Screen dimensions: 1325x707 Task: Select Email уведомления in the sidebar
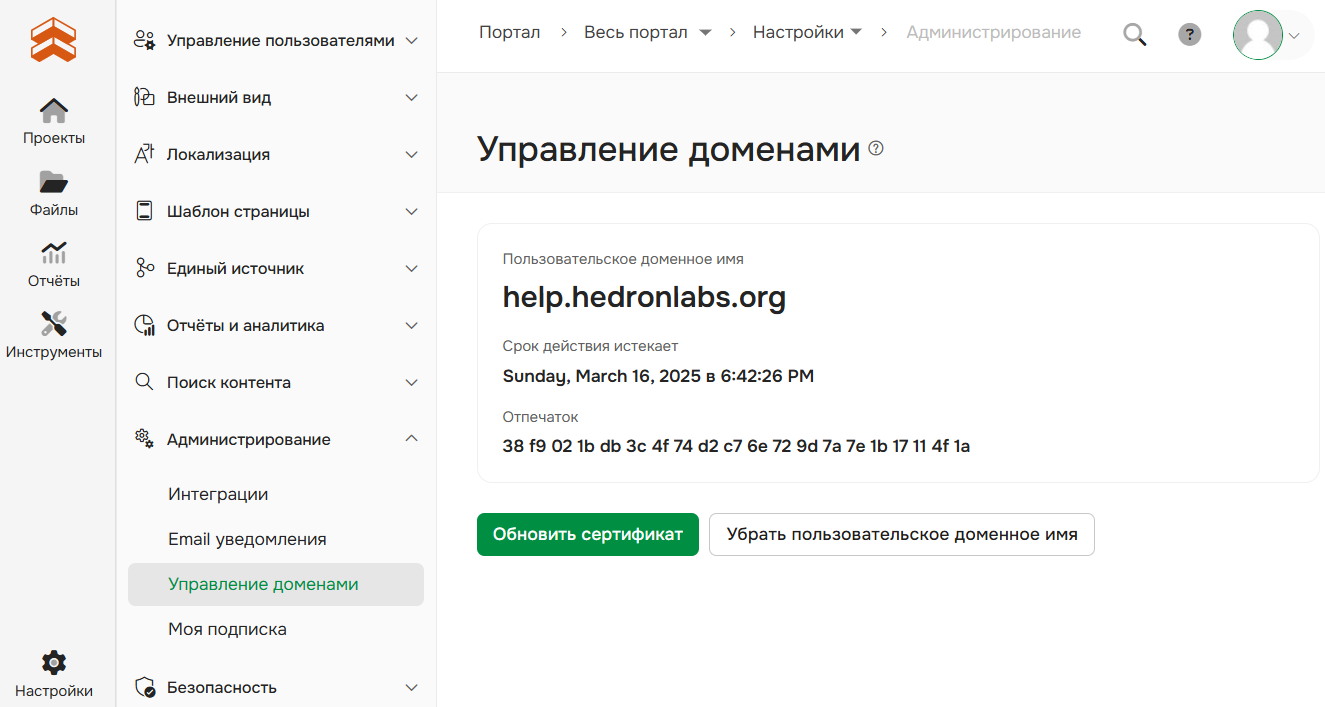point(246,538)
